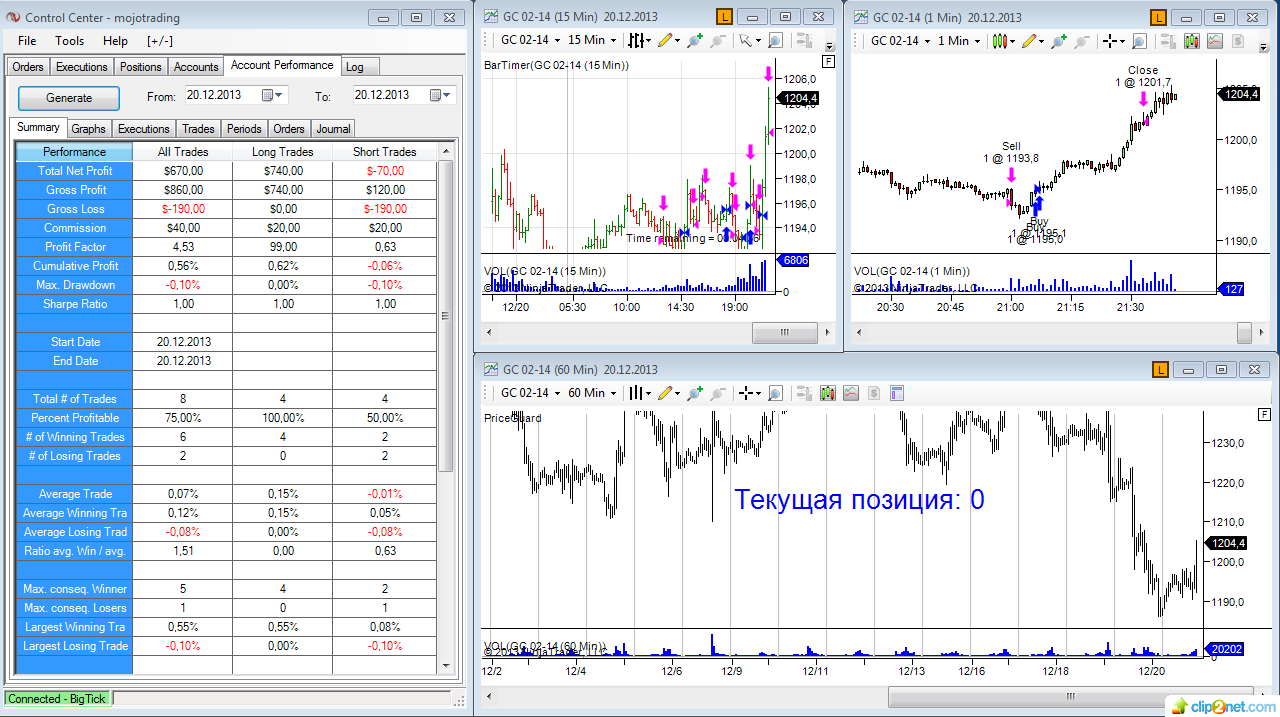Click the chart trader icon in 15 Min chart

click(804, 40)
